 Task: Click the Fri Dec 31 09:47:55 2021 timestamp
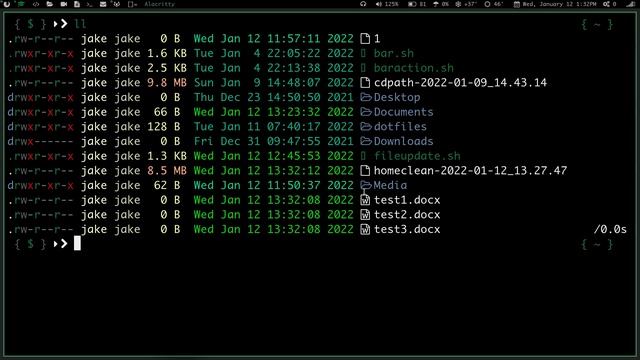[273, 142]
